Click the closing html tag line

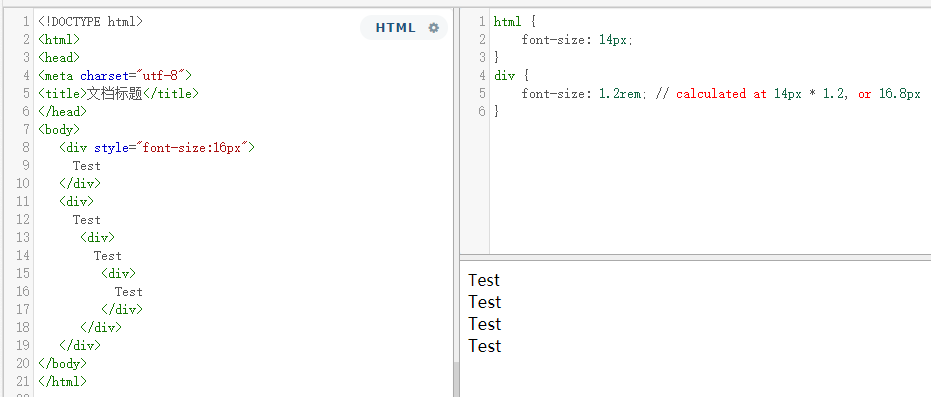[62, 382]
